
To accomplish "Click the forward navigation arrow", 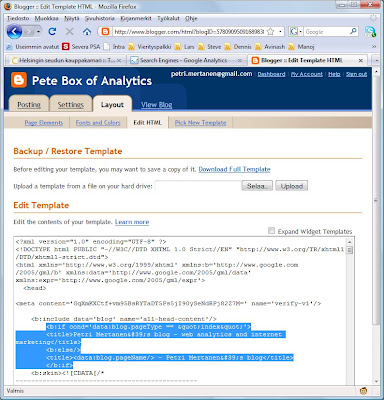I will (29, 32).
